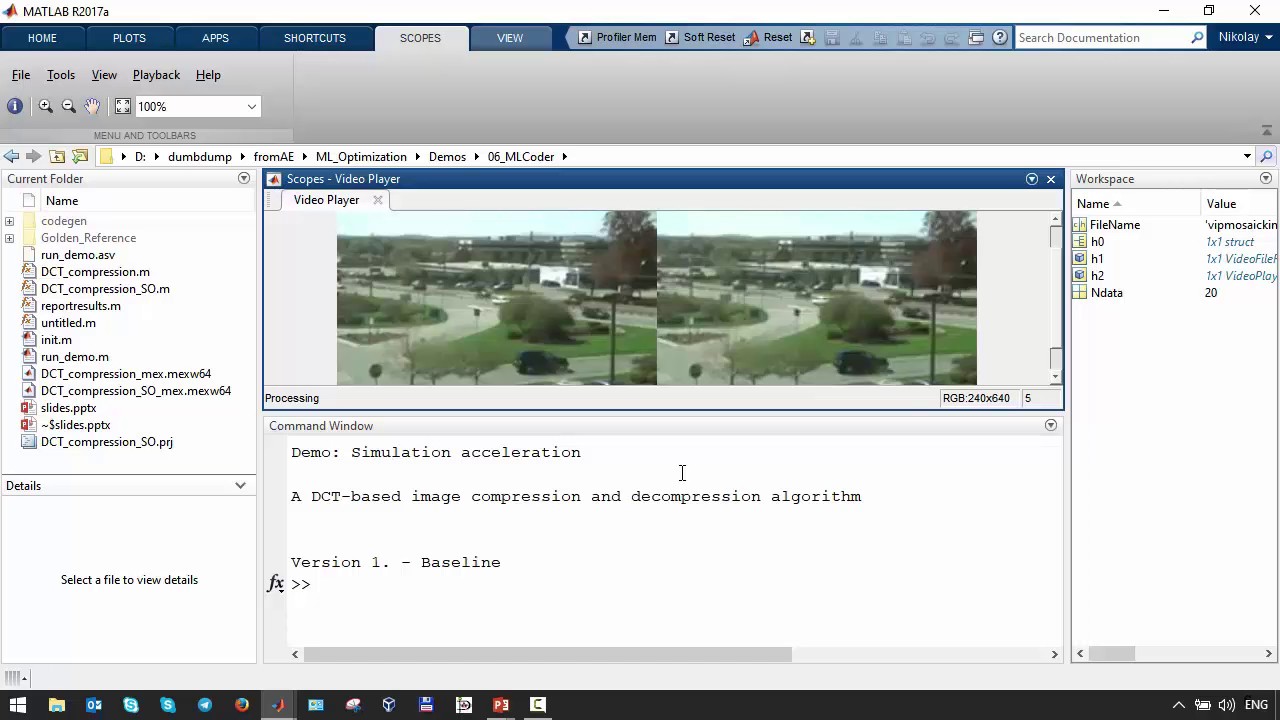This screenshot has height=720, width=1280.
Task: Open Video Player window actions menu
Action: [1032, 179]
